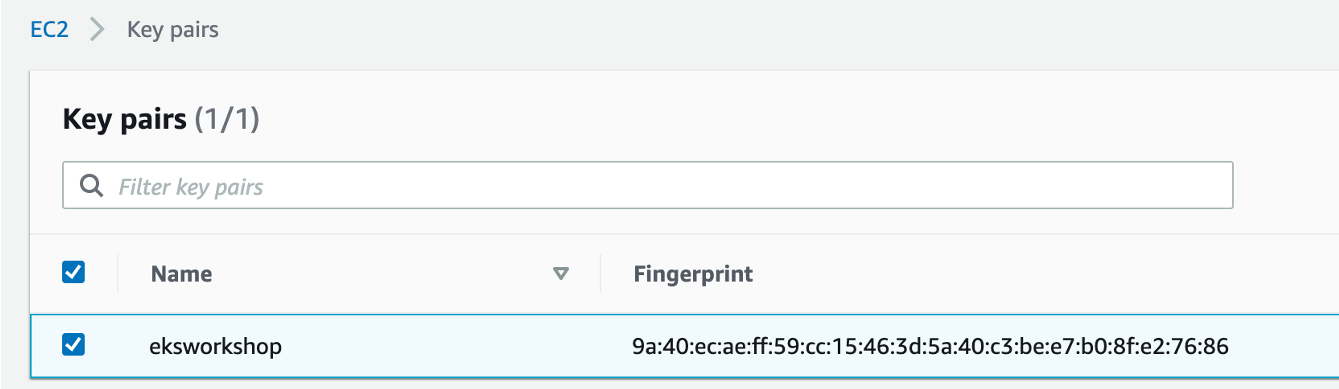Click the magnifier icon in the filter box
Screen dimensions: 1339x389
pyautogui.click(x=91, y=186)
